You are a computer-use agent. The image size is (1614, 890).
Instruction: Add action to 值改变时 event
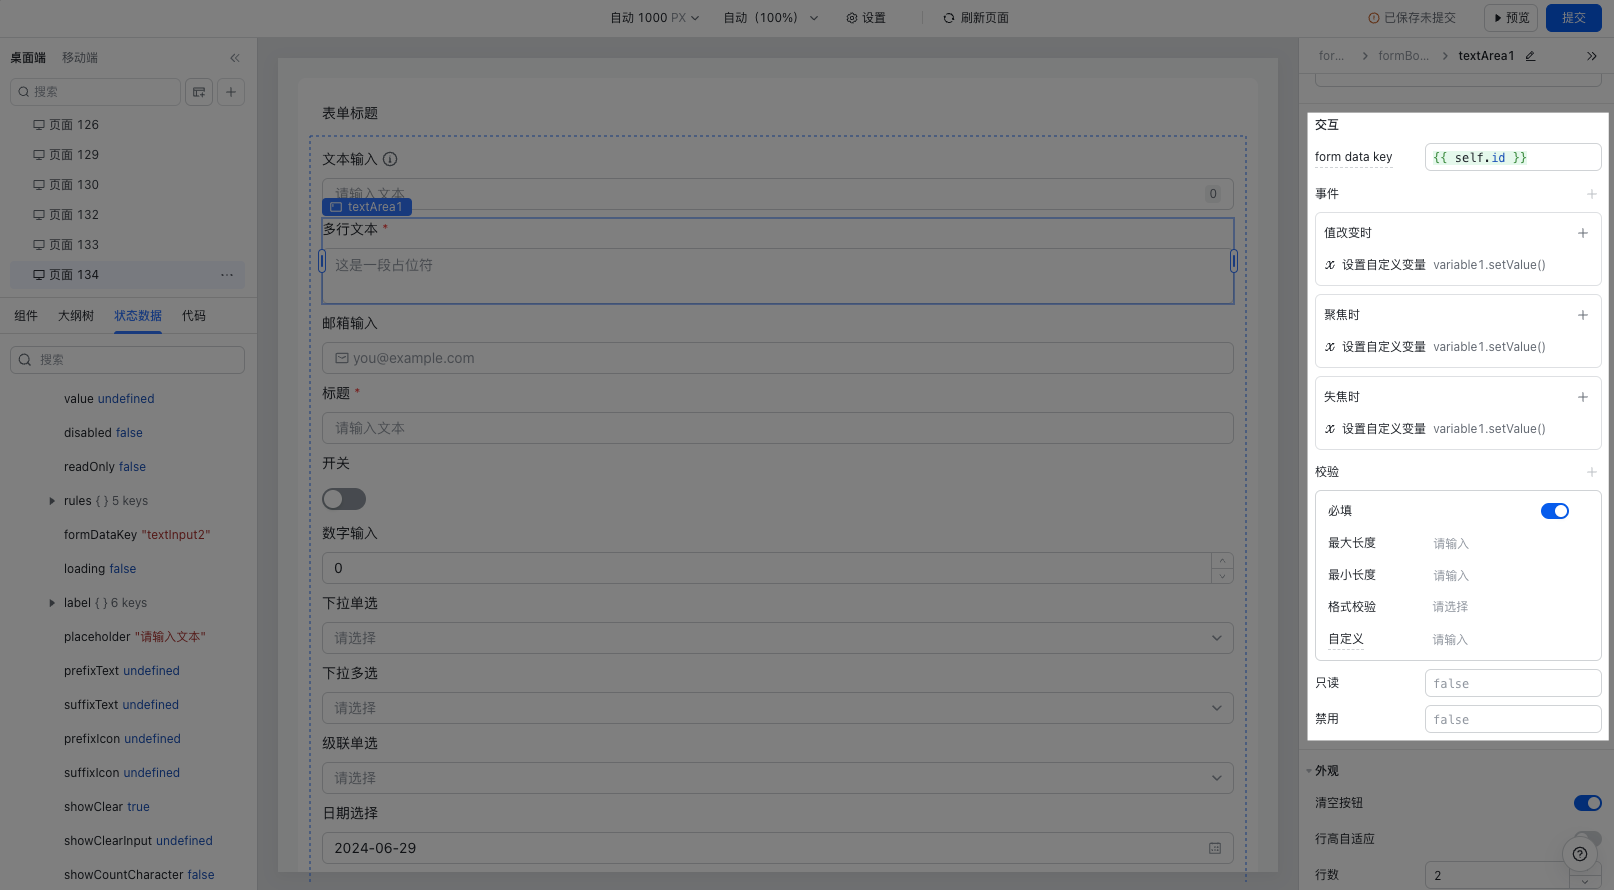point(1583,233)
